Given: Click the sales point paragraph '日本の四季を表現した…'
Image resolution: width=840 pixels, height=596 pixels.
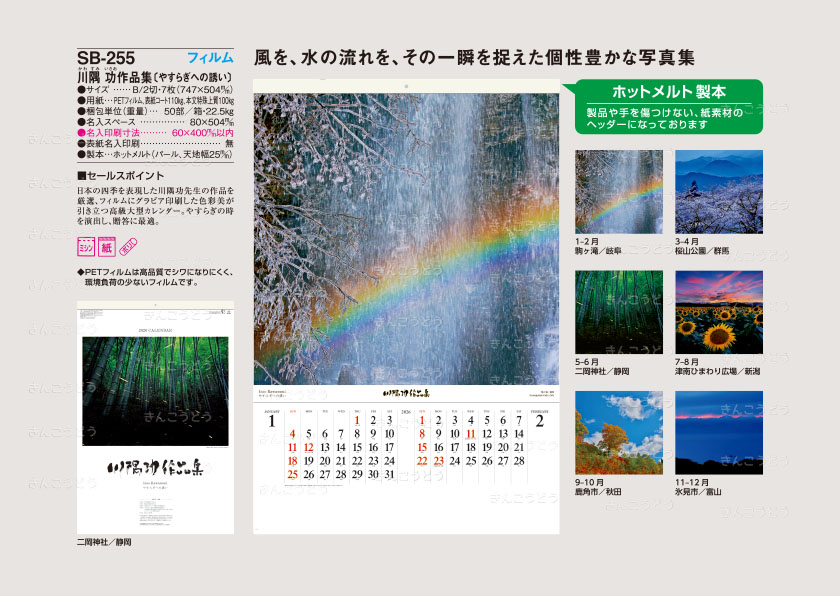Looking at the screenshot, I should 155,206.
